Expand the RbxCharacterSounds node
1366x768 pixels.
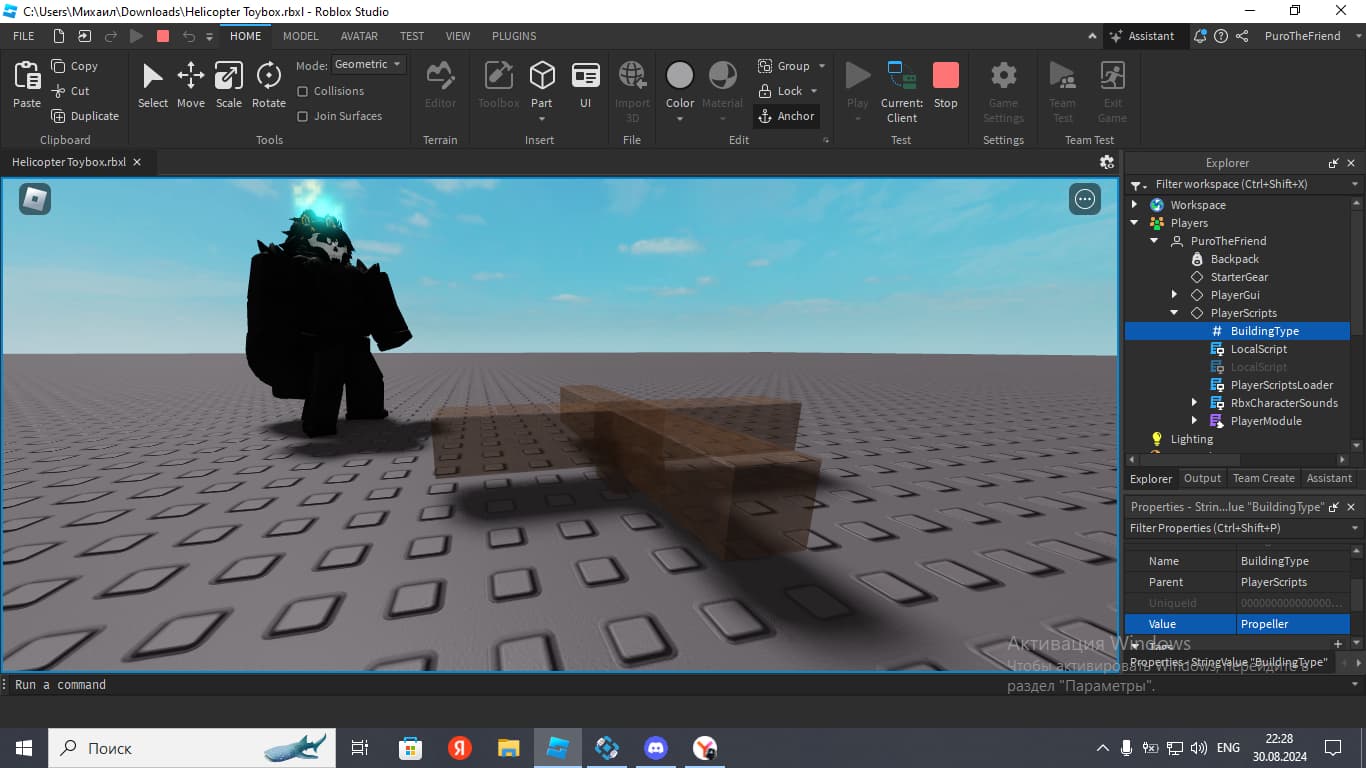[1194, 403]
